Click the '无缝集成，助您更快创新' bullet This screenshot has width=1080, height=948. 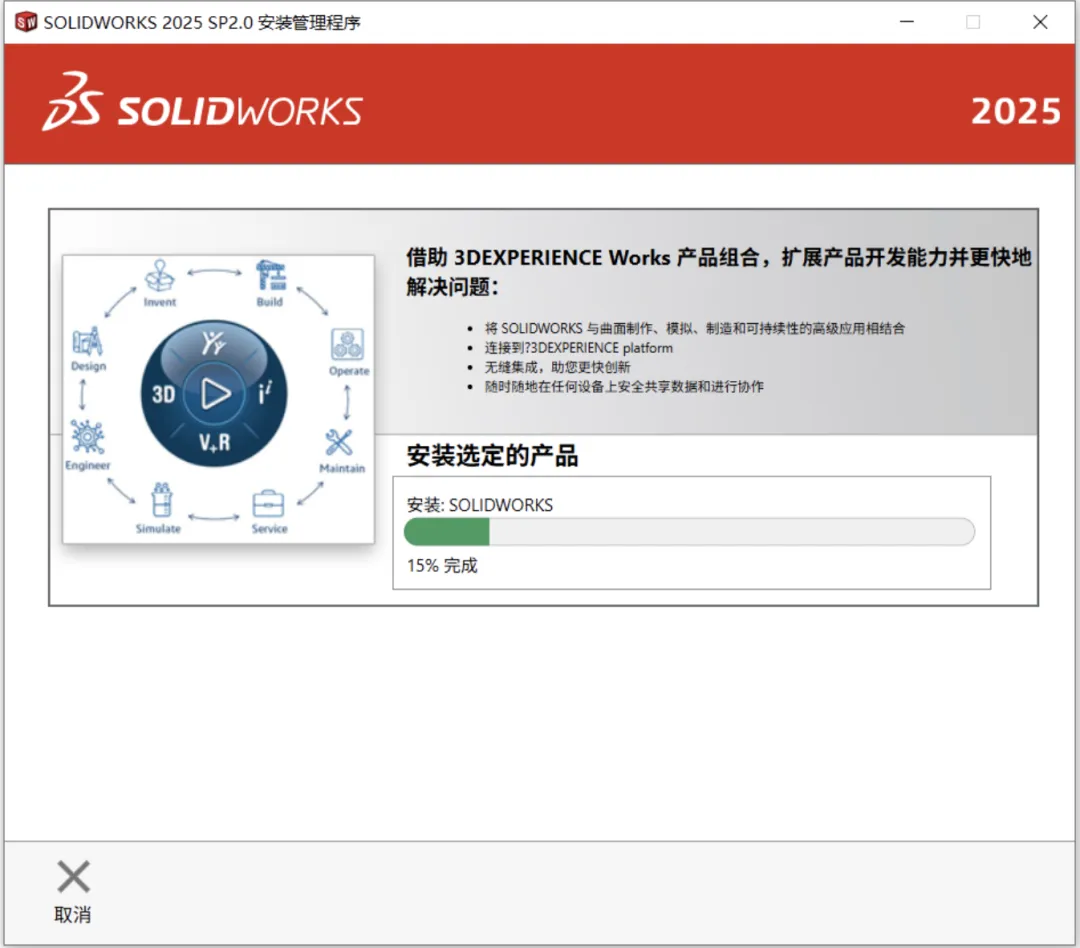pos(557,367)
